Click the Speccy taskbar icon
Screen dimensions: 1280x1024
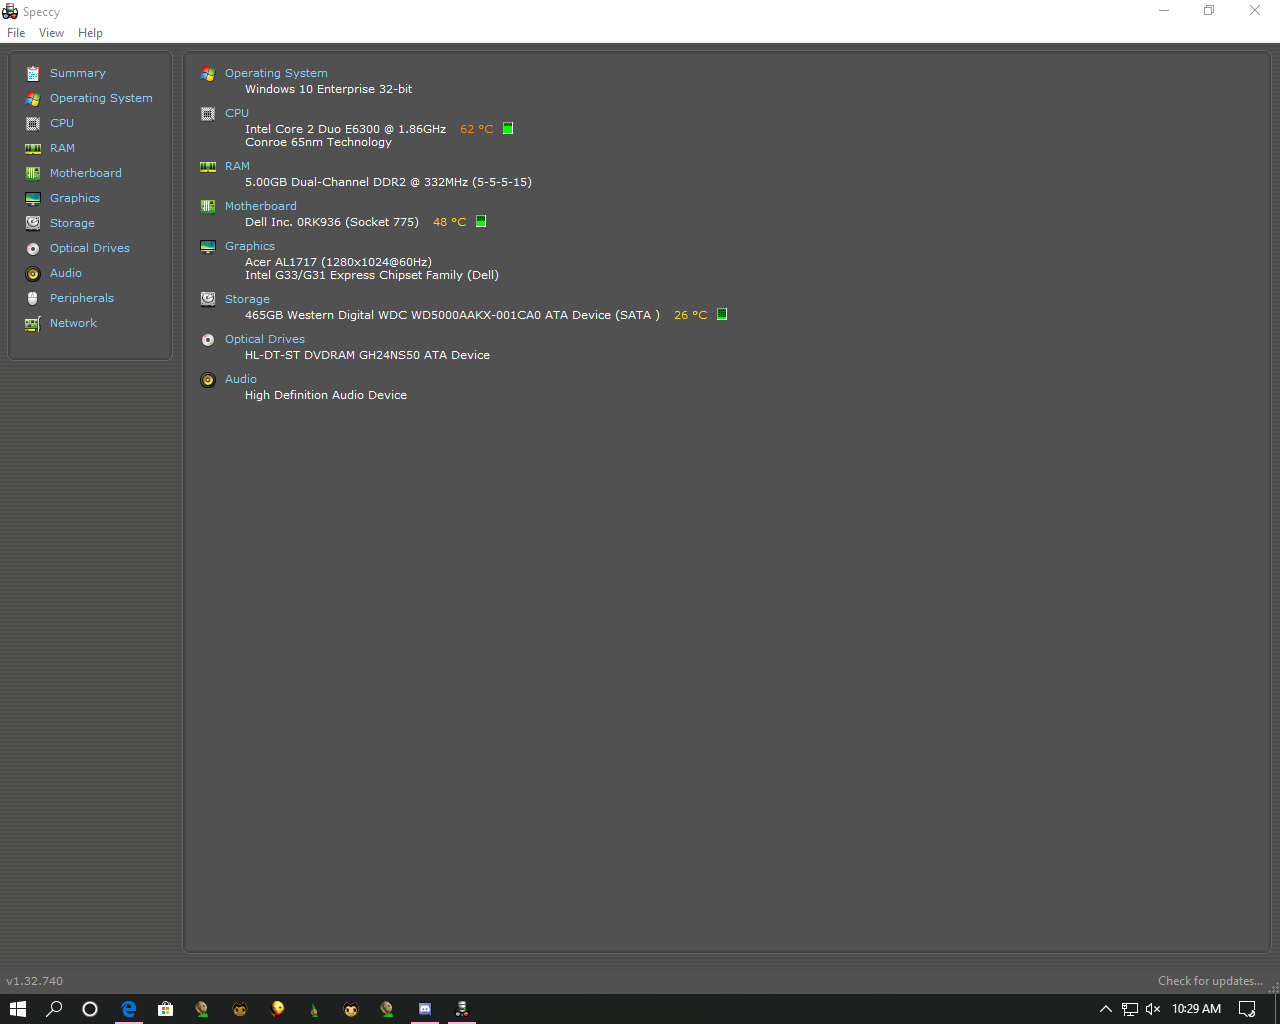[462, 1009]
